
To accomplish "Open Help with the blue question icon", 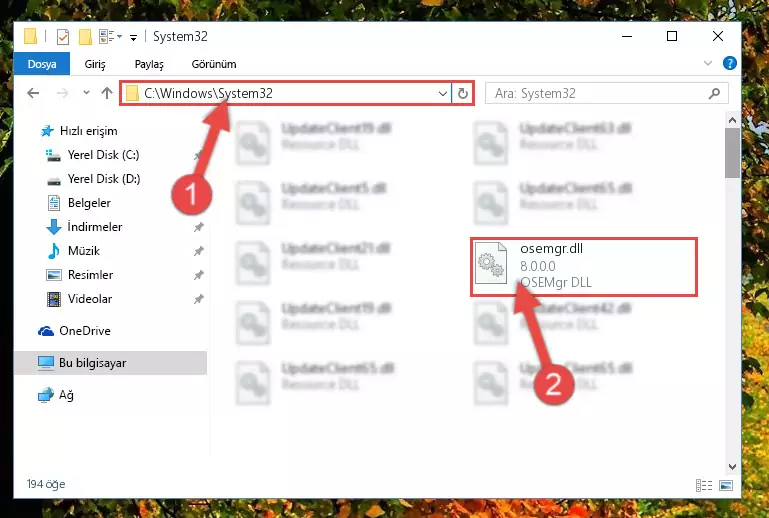I will 729,63.
